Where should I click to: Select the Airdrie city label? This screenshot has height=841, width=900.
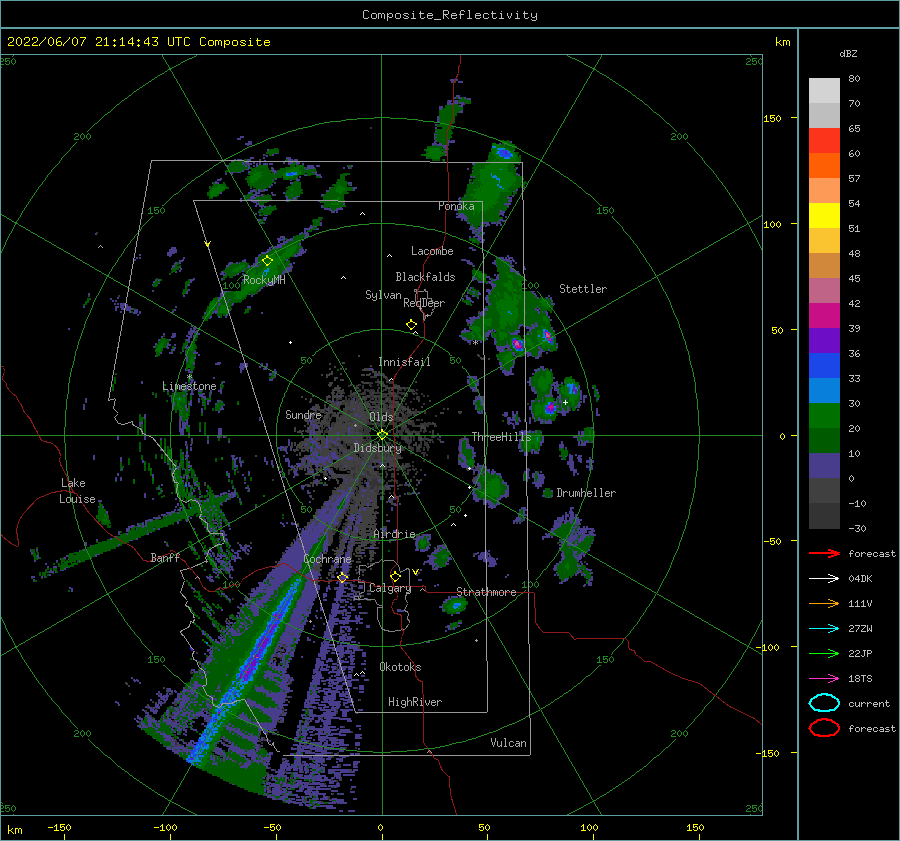click(394, 534)
